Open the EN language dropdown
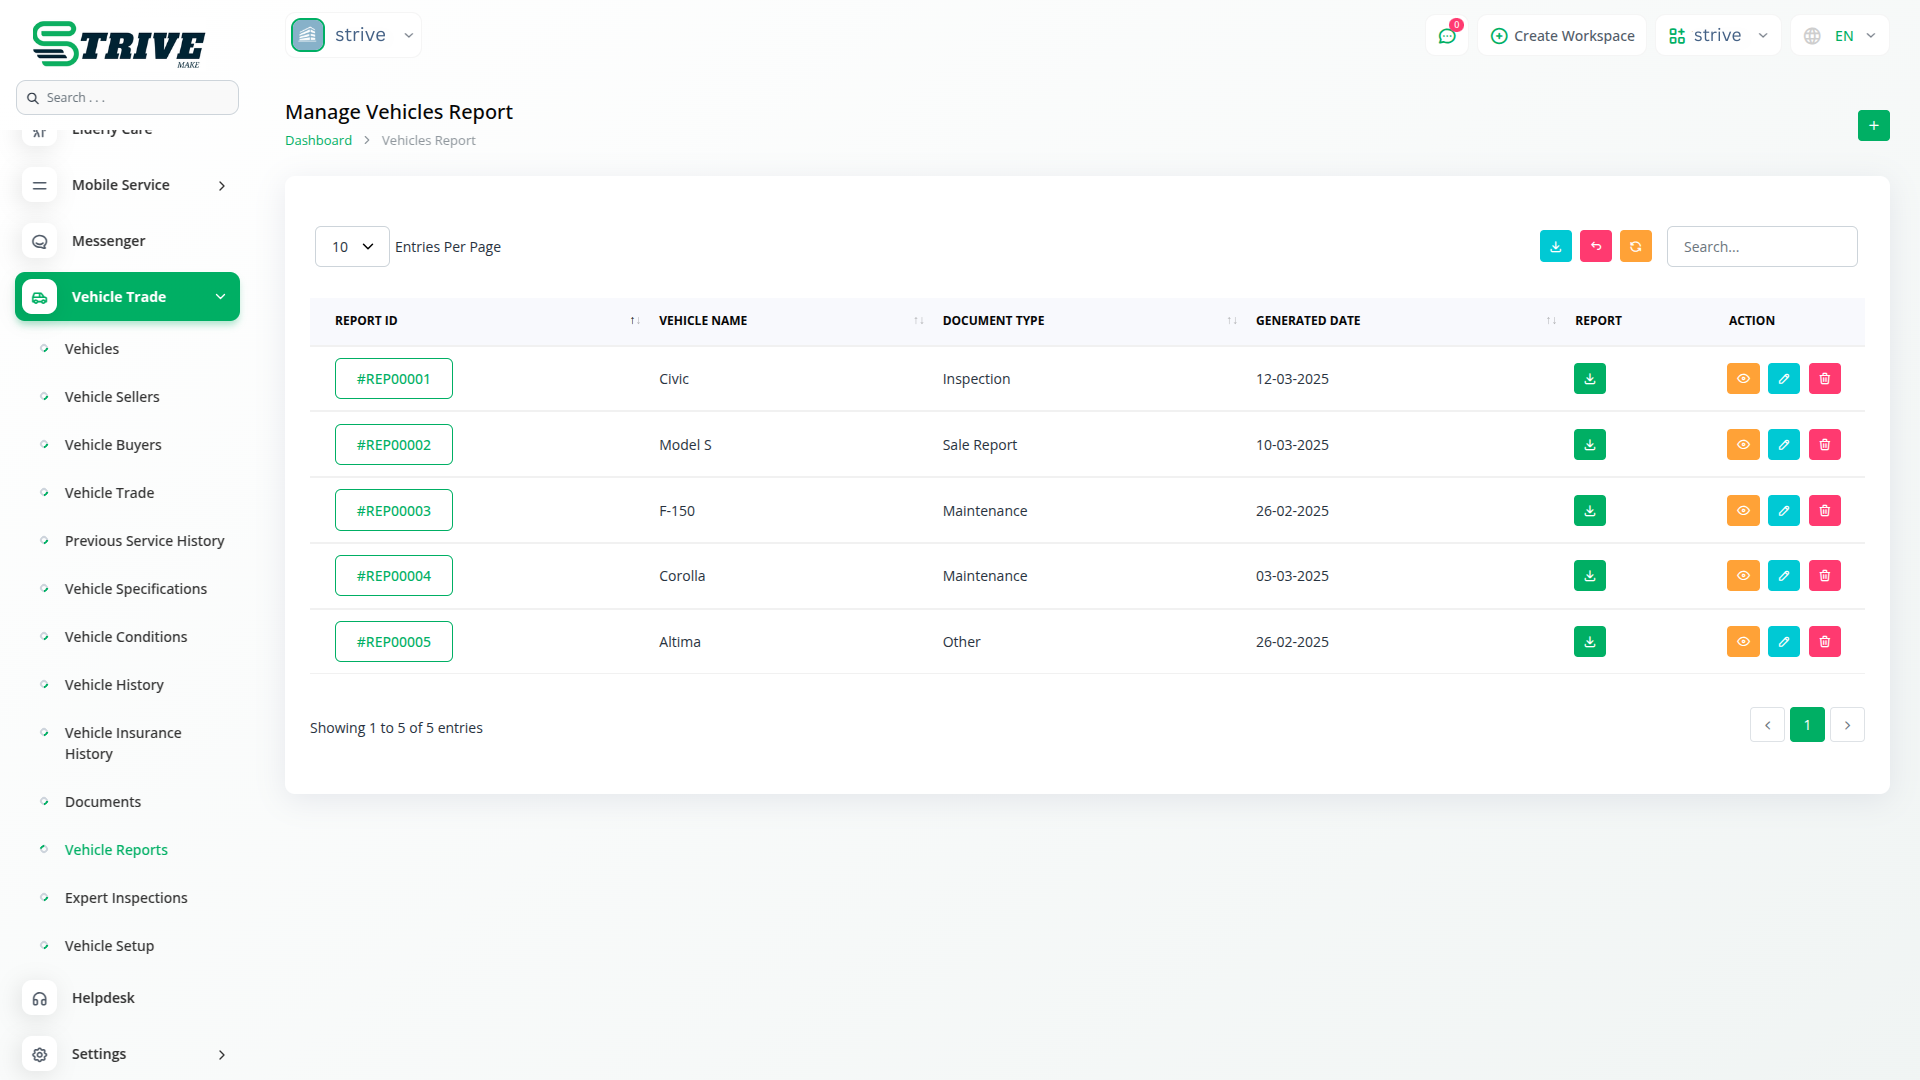The width and height of the screenshot is (1920, 1080). click(x=1841, y=36)
